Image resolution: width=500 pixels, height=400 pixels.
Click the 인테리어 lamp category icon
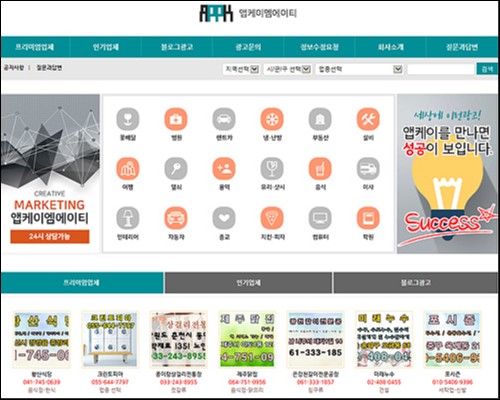128,218
